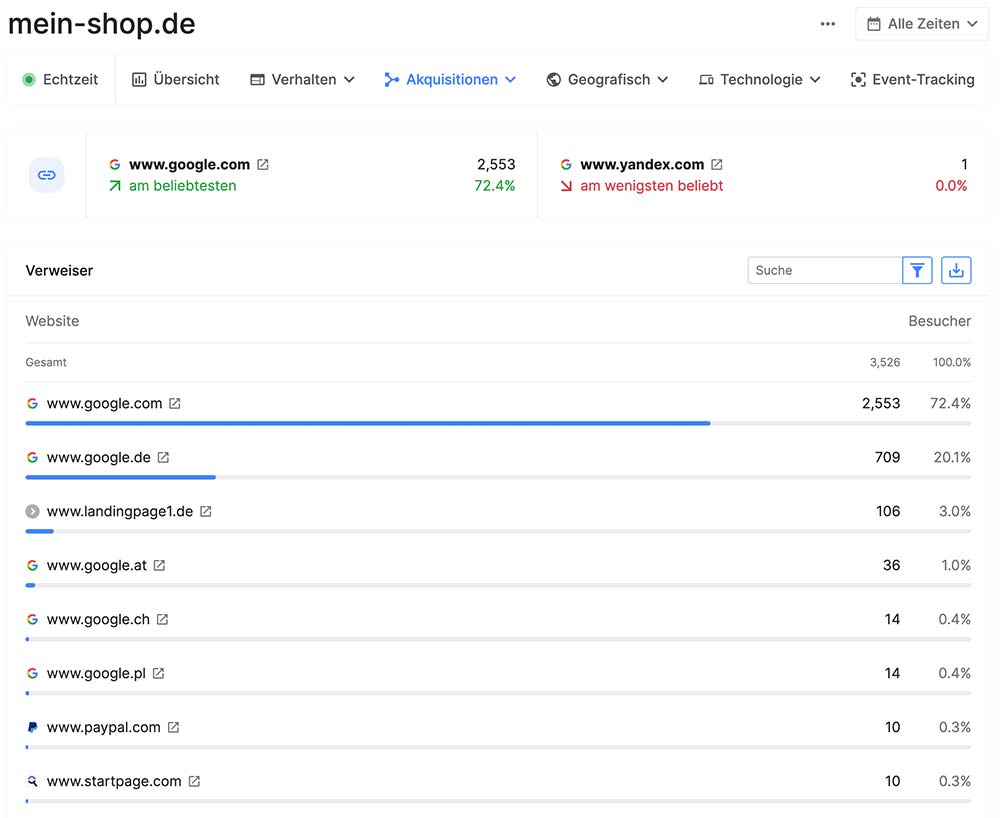
Task: Open the external link for www.google.de
Action: tap(165, 457)
